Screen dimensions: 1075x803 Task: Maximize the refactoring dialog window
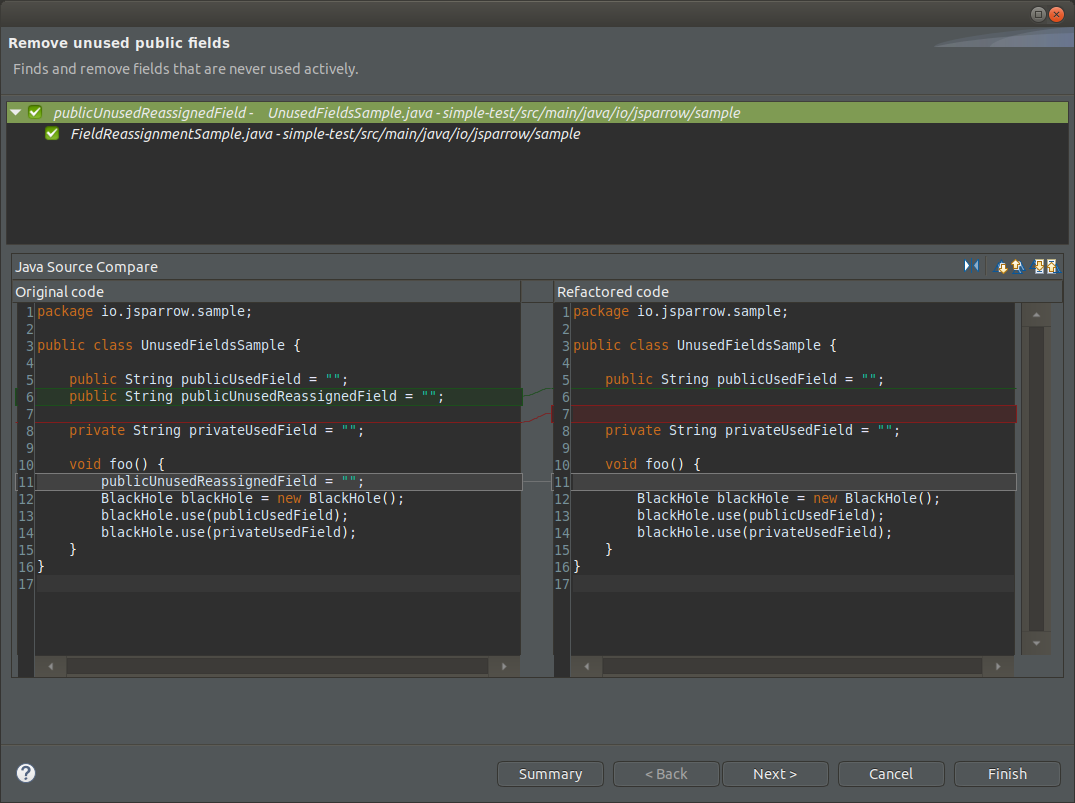pos(1038,14)
